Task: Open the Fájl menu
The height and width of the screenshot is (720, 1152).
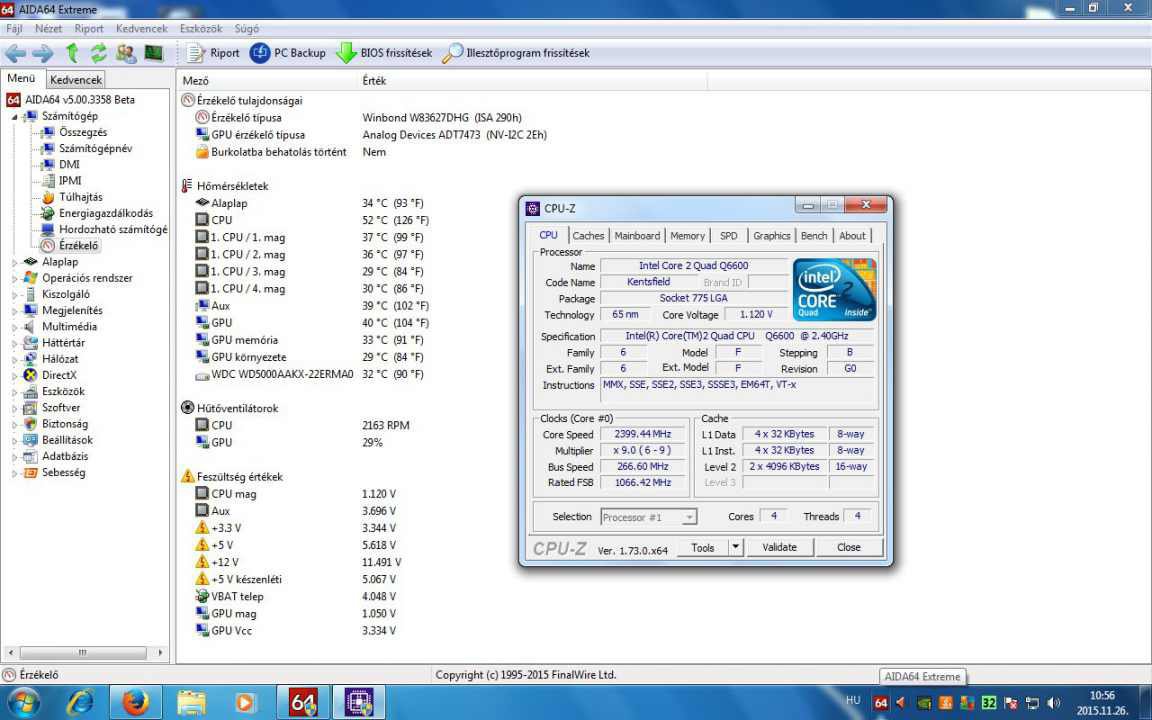Action: 14,29
